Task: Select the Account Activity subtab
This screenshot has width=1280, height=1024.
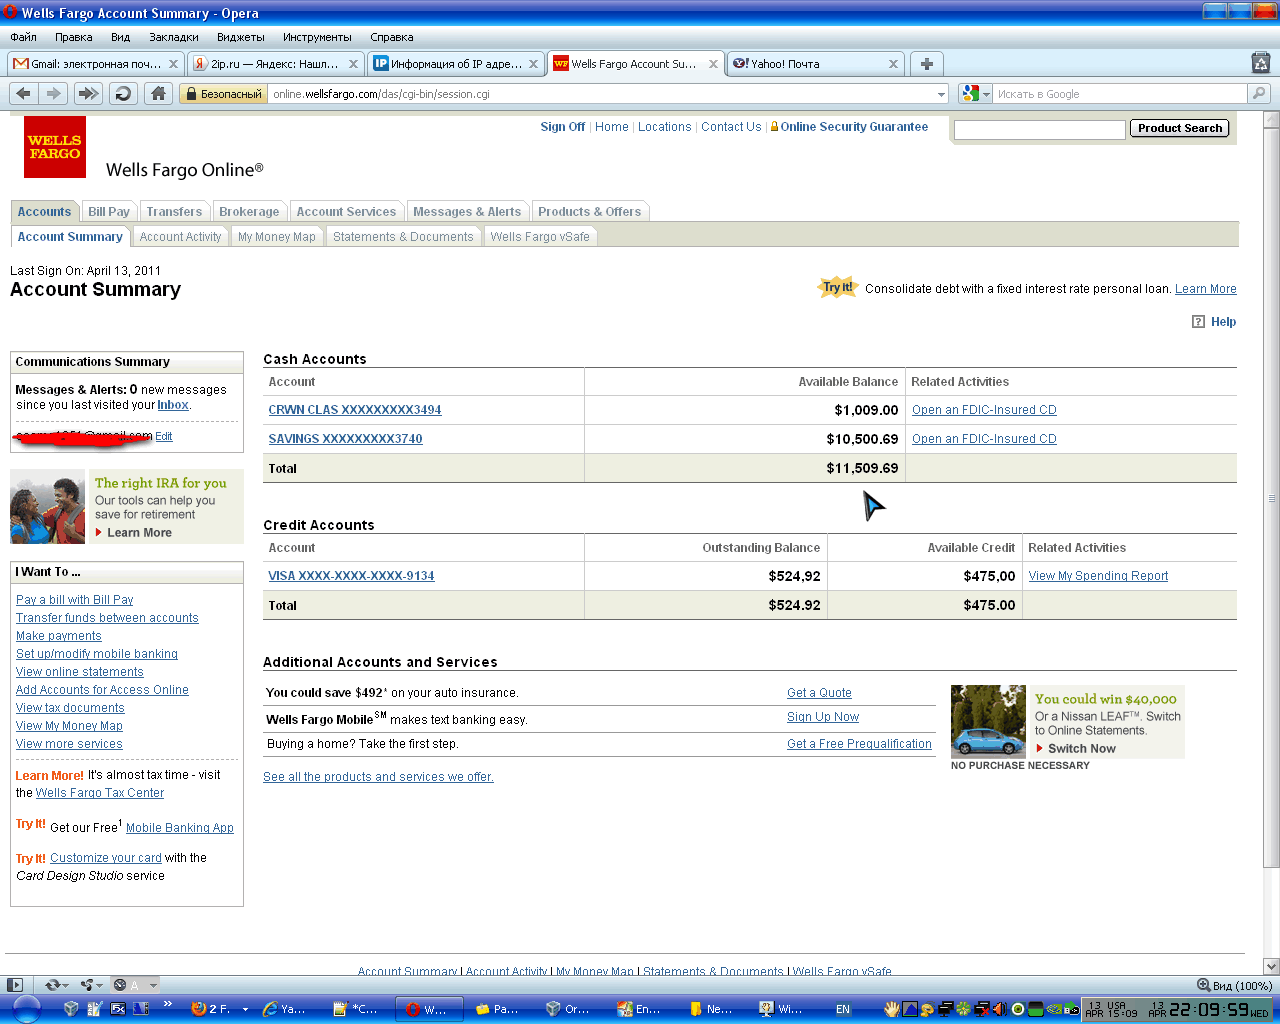Action: pos(180,237)
